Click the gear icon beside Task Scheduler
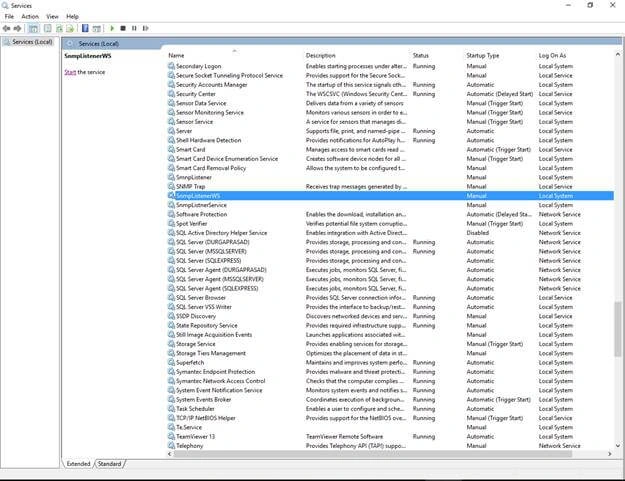Image resolution: width=625 pixels, height=481 pixels. tap(171, 409)
